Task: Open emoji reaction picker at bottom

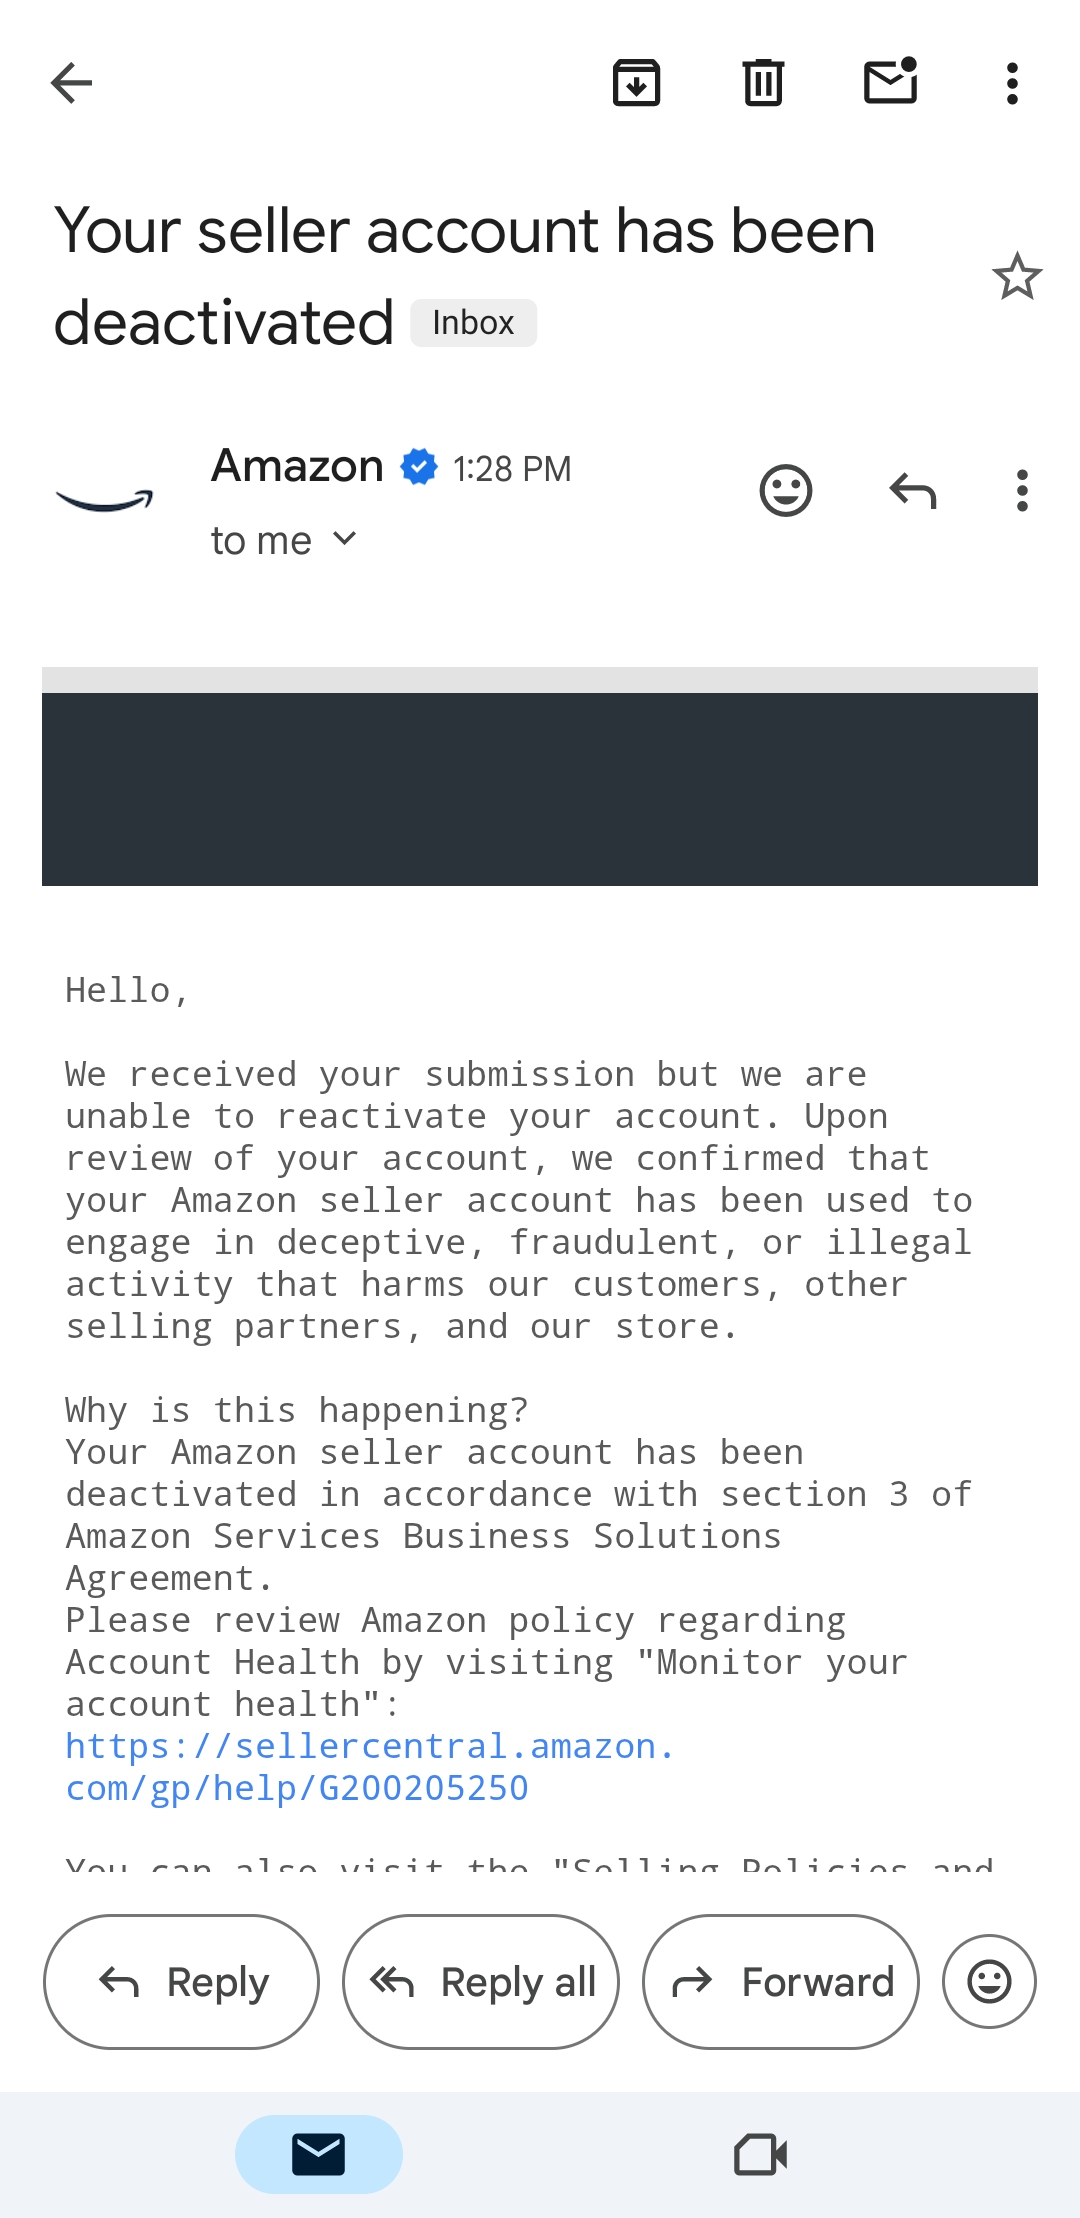Action: (x=989, y=1982)
